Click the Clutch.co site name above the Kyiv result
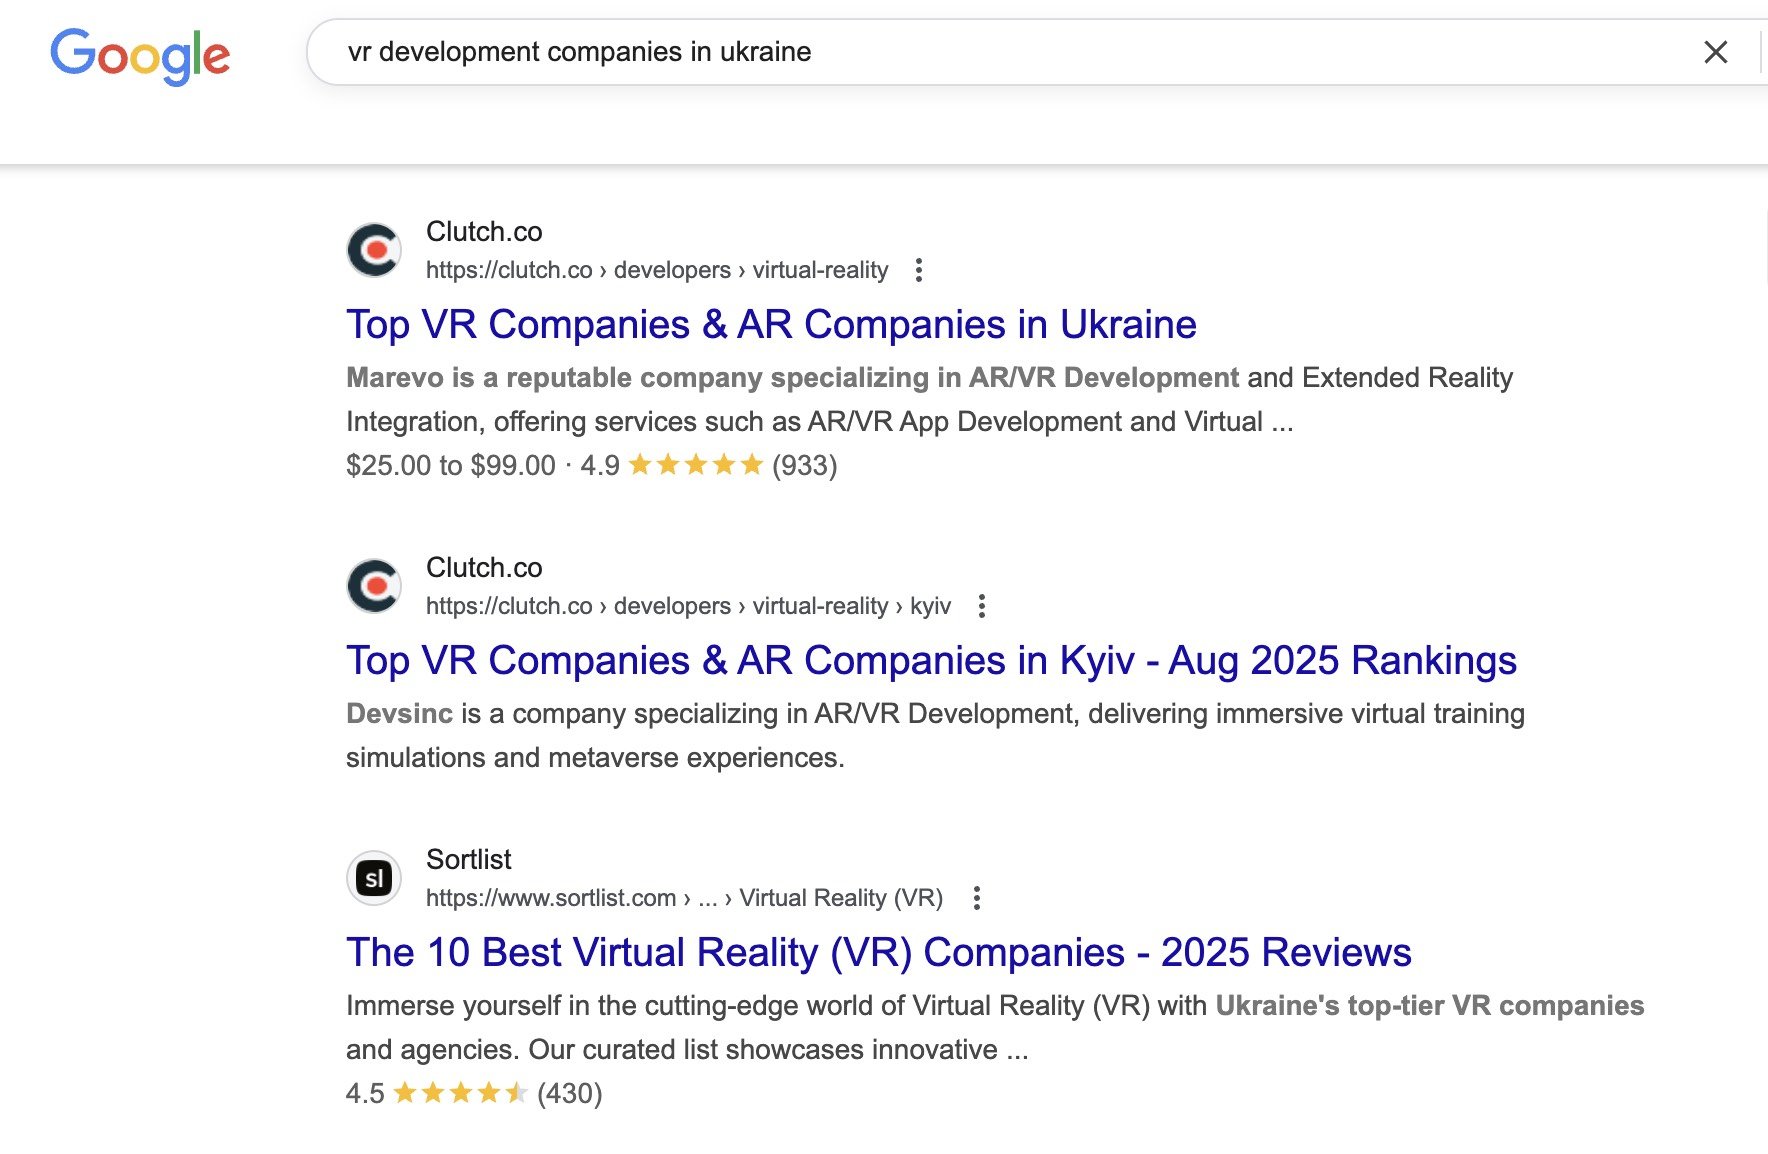The height and width of the screenshot is (1154, 1768). point(484,568)
